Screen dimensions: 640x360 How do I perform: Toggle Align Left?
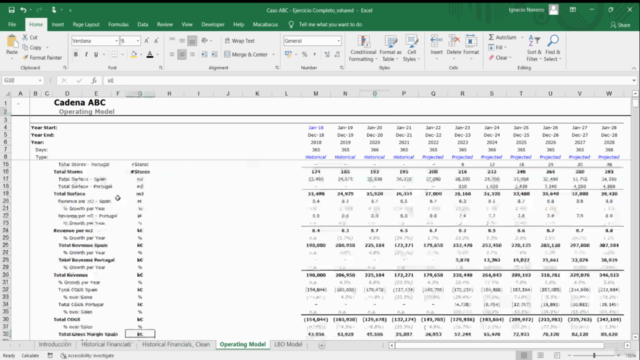[172, 54]
